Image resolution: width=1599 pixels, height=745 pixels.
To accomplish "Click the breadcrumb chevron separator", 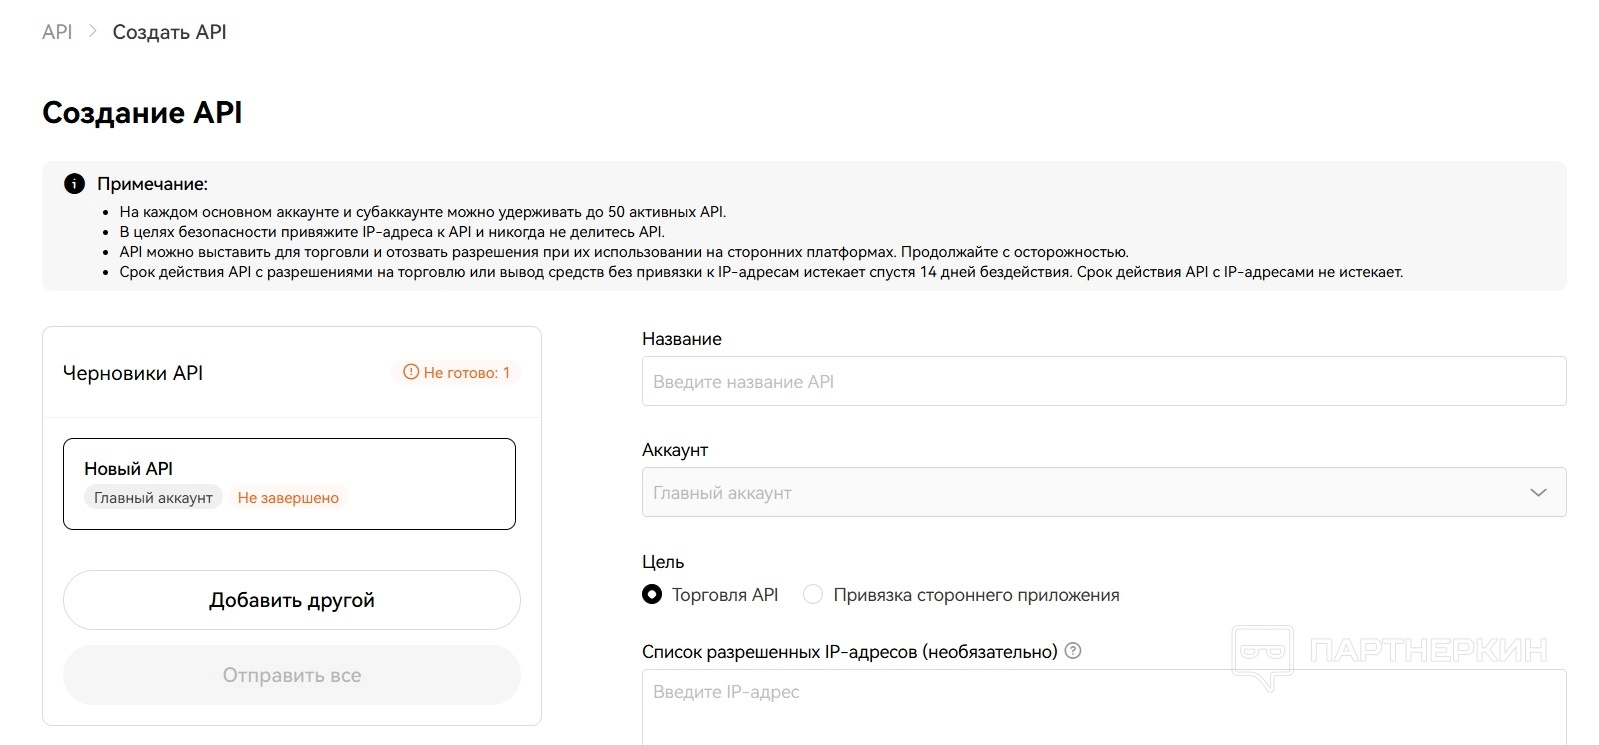I will (93, 31).
